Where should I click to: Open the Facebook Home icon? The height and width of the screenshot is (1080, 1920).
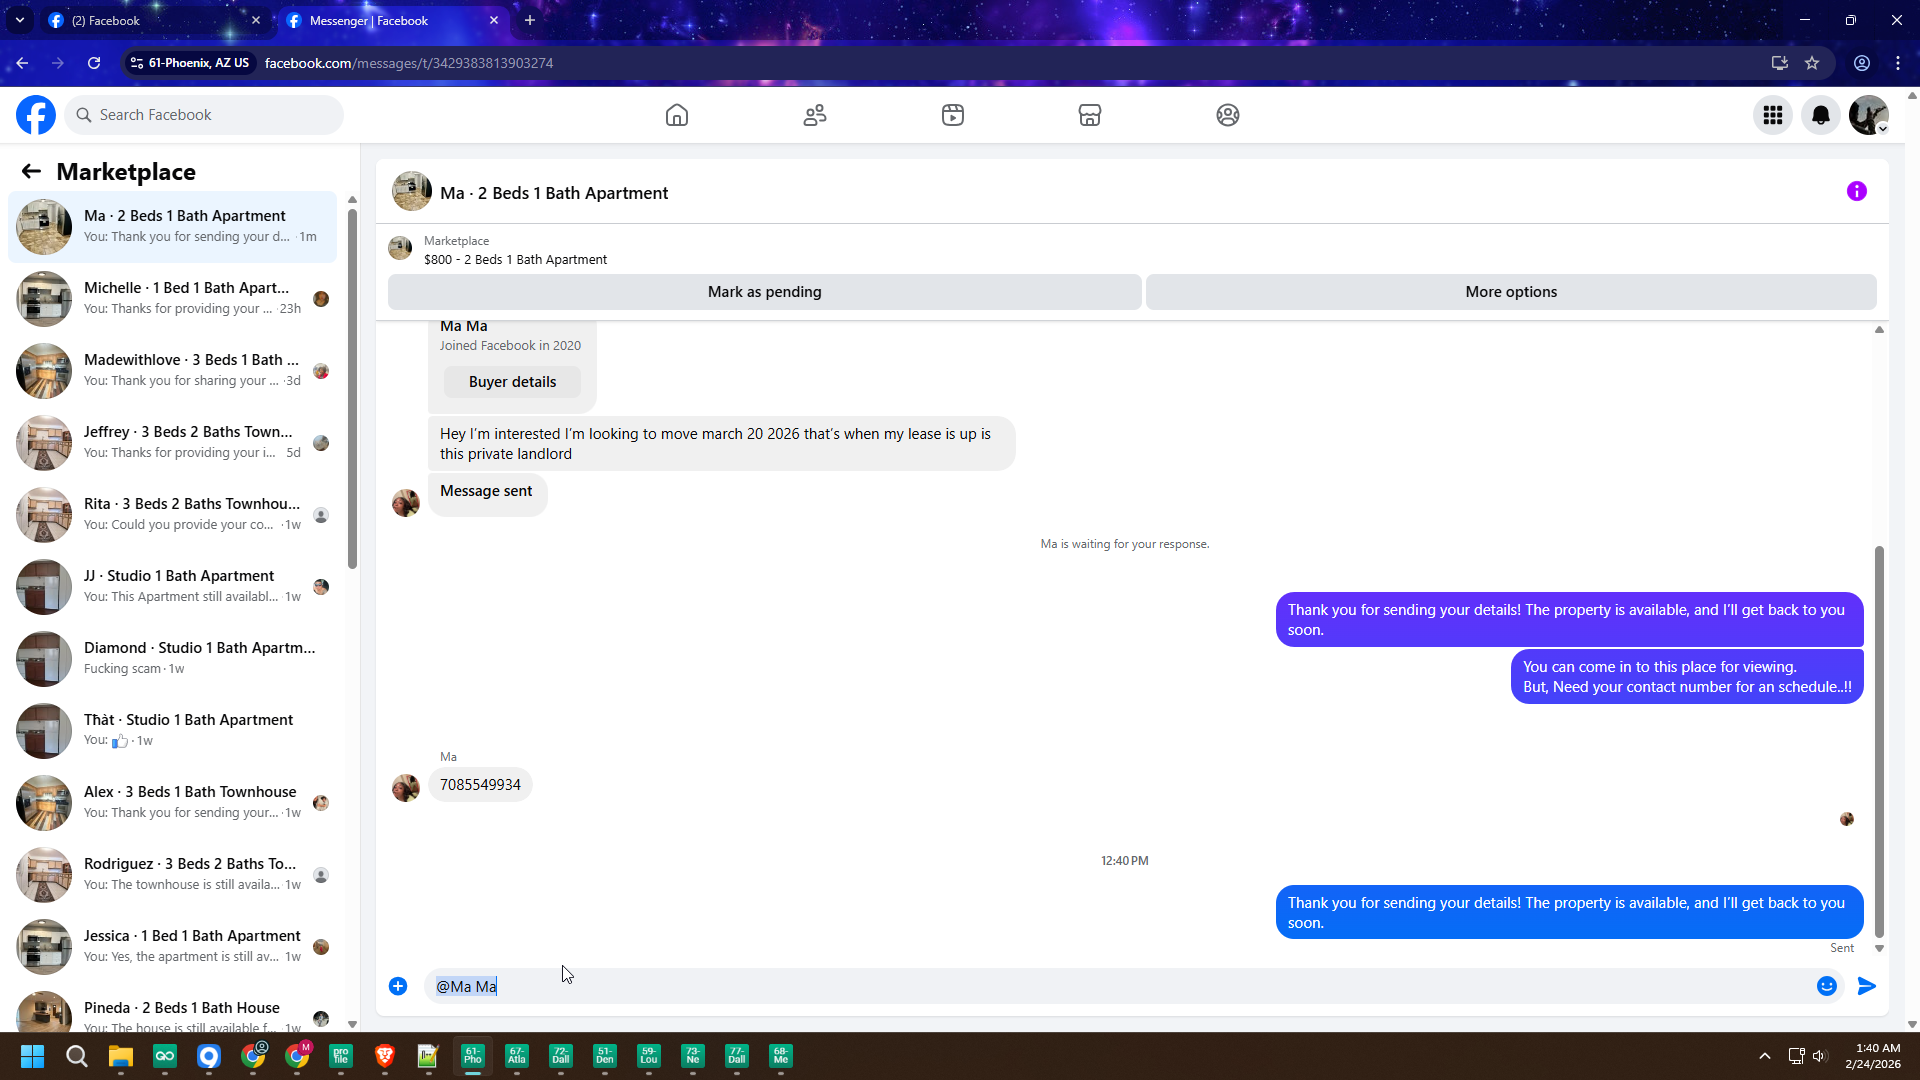[x=677, y=115]
